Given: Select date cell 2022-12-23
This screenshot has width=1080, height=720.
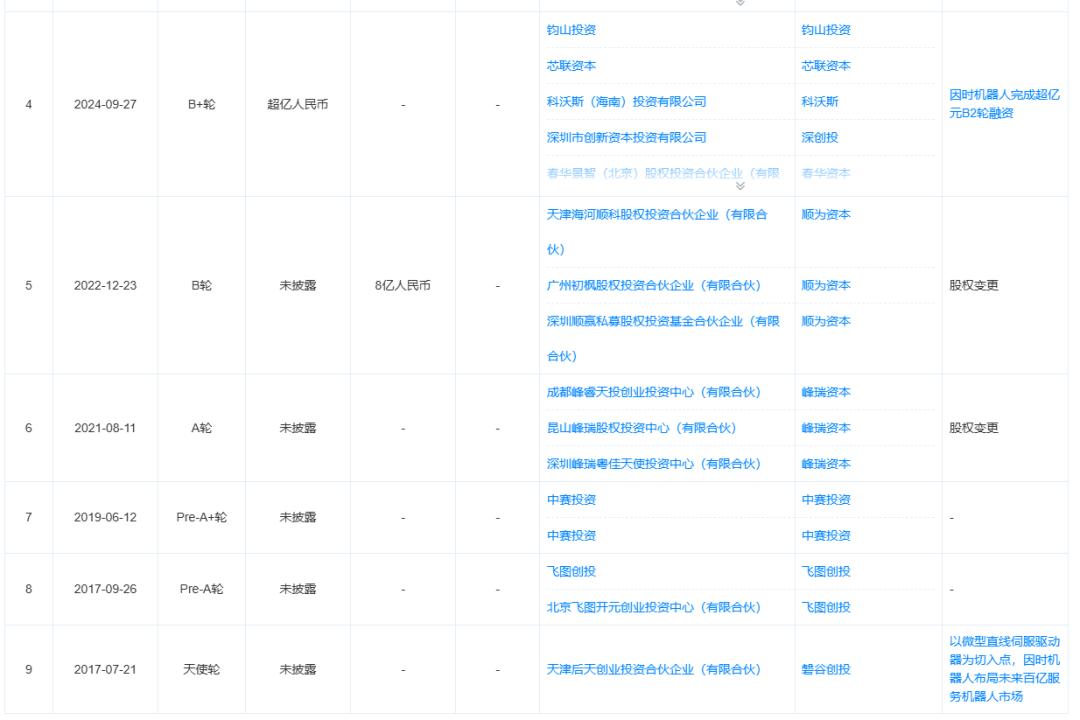Looking at the screenshot, I should click(105, 285).
